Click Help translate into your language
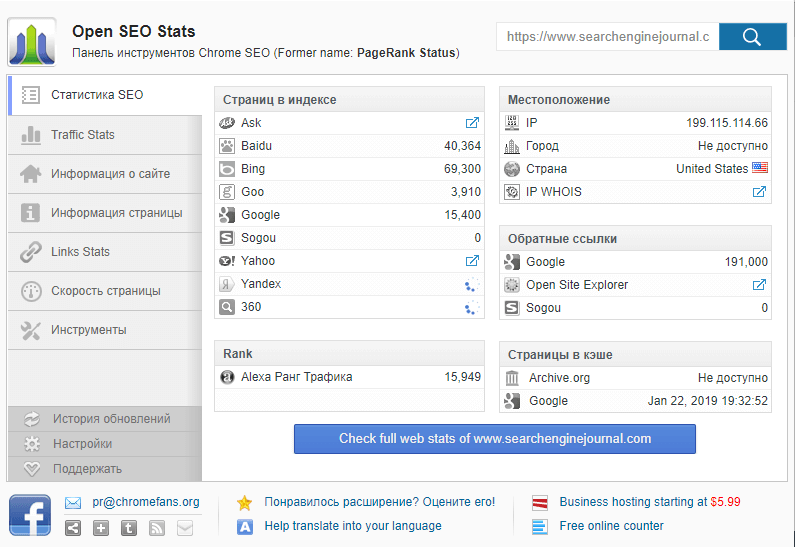Image resolution: width=795 pixels, height=547 pixels. [353, 526]
